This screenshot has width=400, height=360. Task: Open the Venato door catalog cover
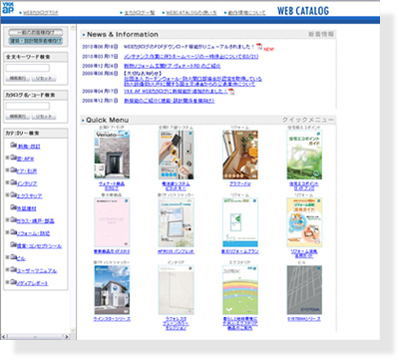(x=112, y=155)
